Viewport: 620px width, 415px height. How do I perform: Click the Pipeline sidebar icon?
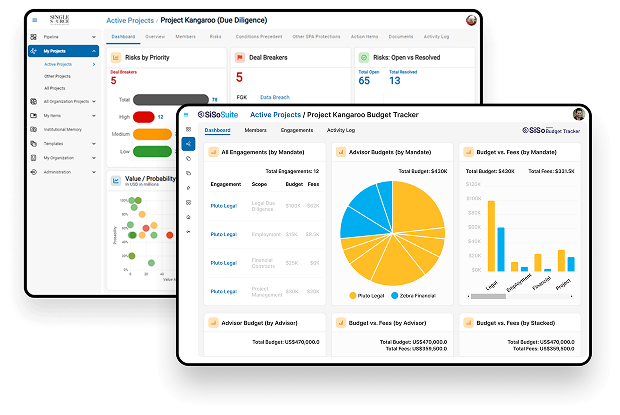pyautogui.click(x=34, y=37)
